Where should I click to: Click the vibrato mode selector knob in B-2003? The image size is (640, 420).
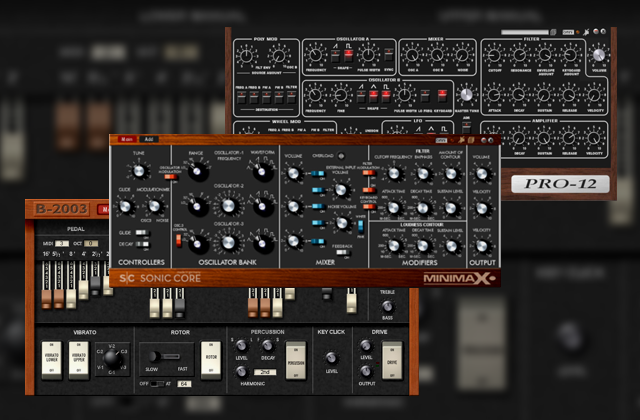pos(112,358)
